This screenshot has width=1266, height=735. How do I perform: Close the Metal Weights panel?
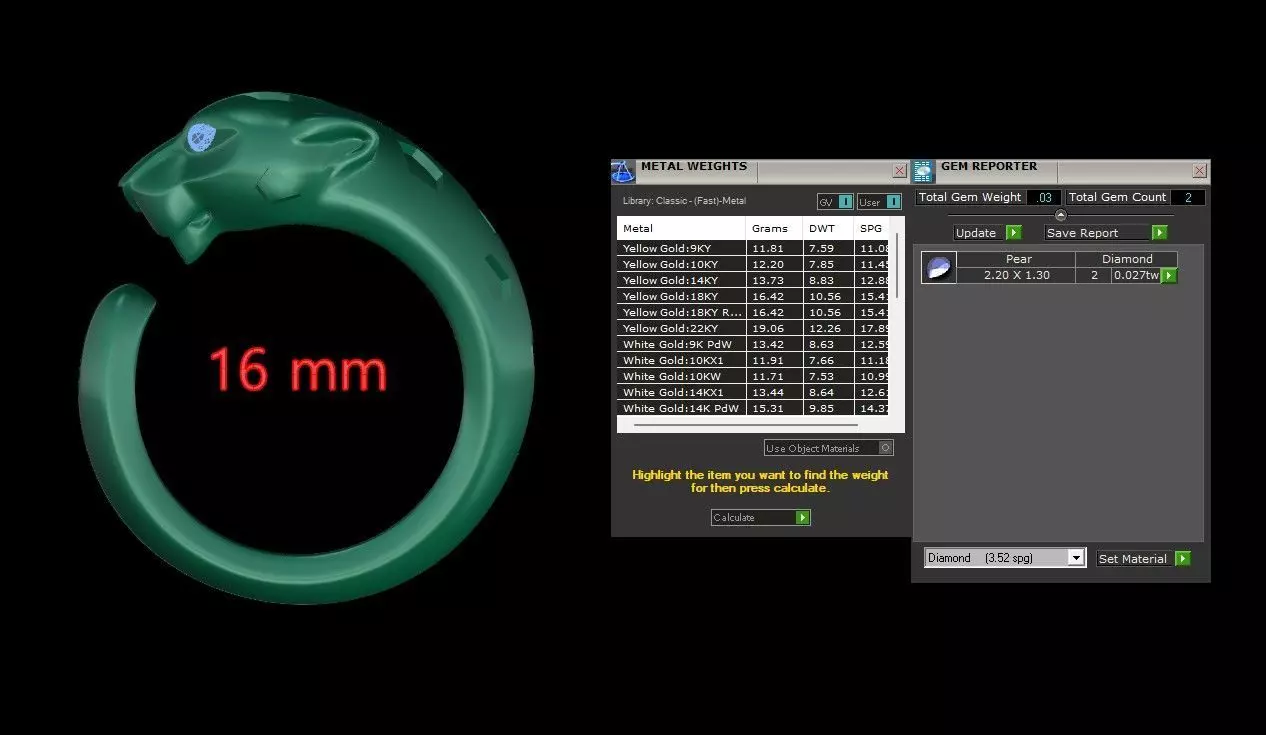point(899,171)
